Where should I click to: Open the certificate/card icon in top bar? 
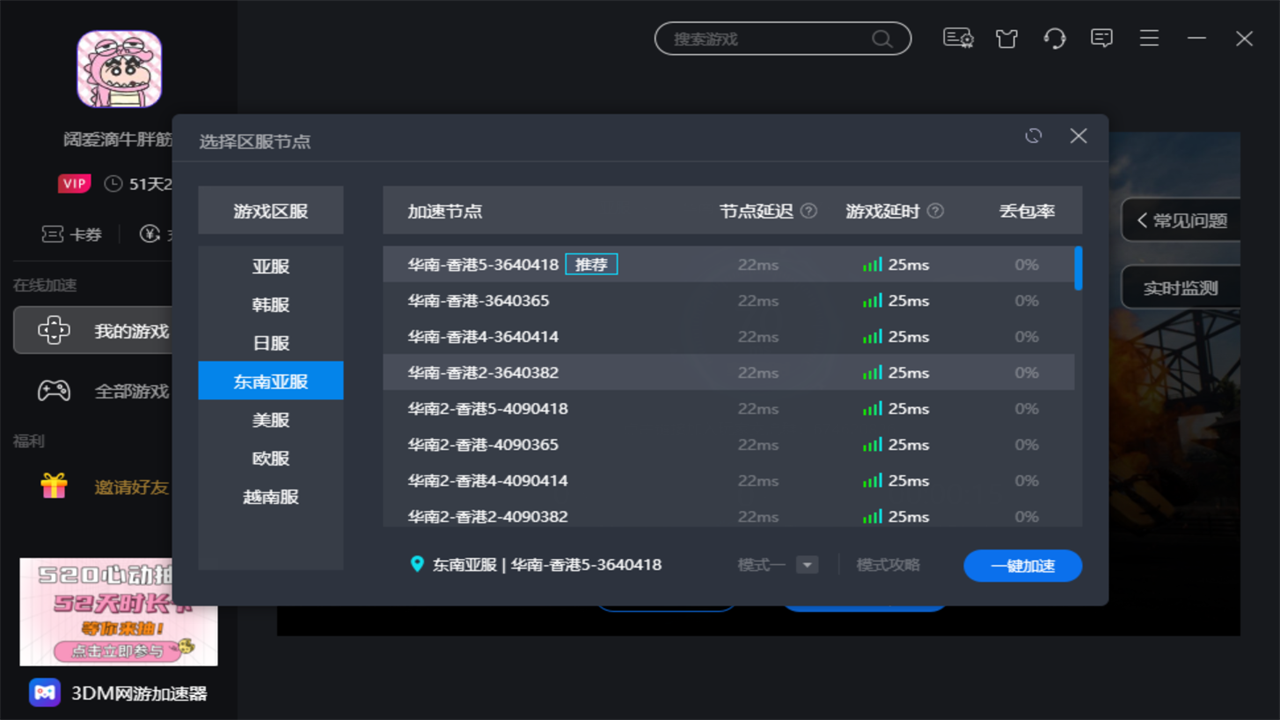tap(958, 38)
